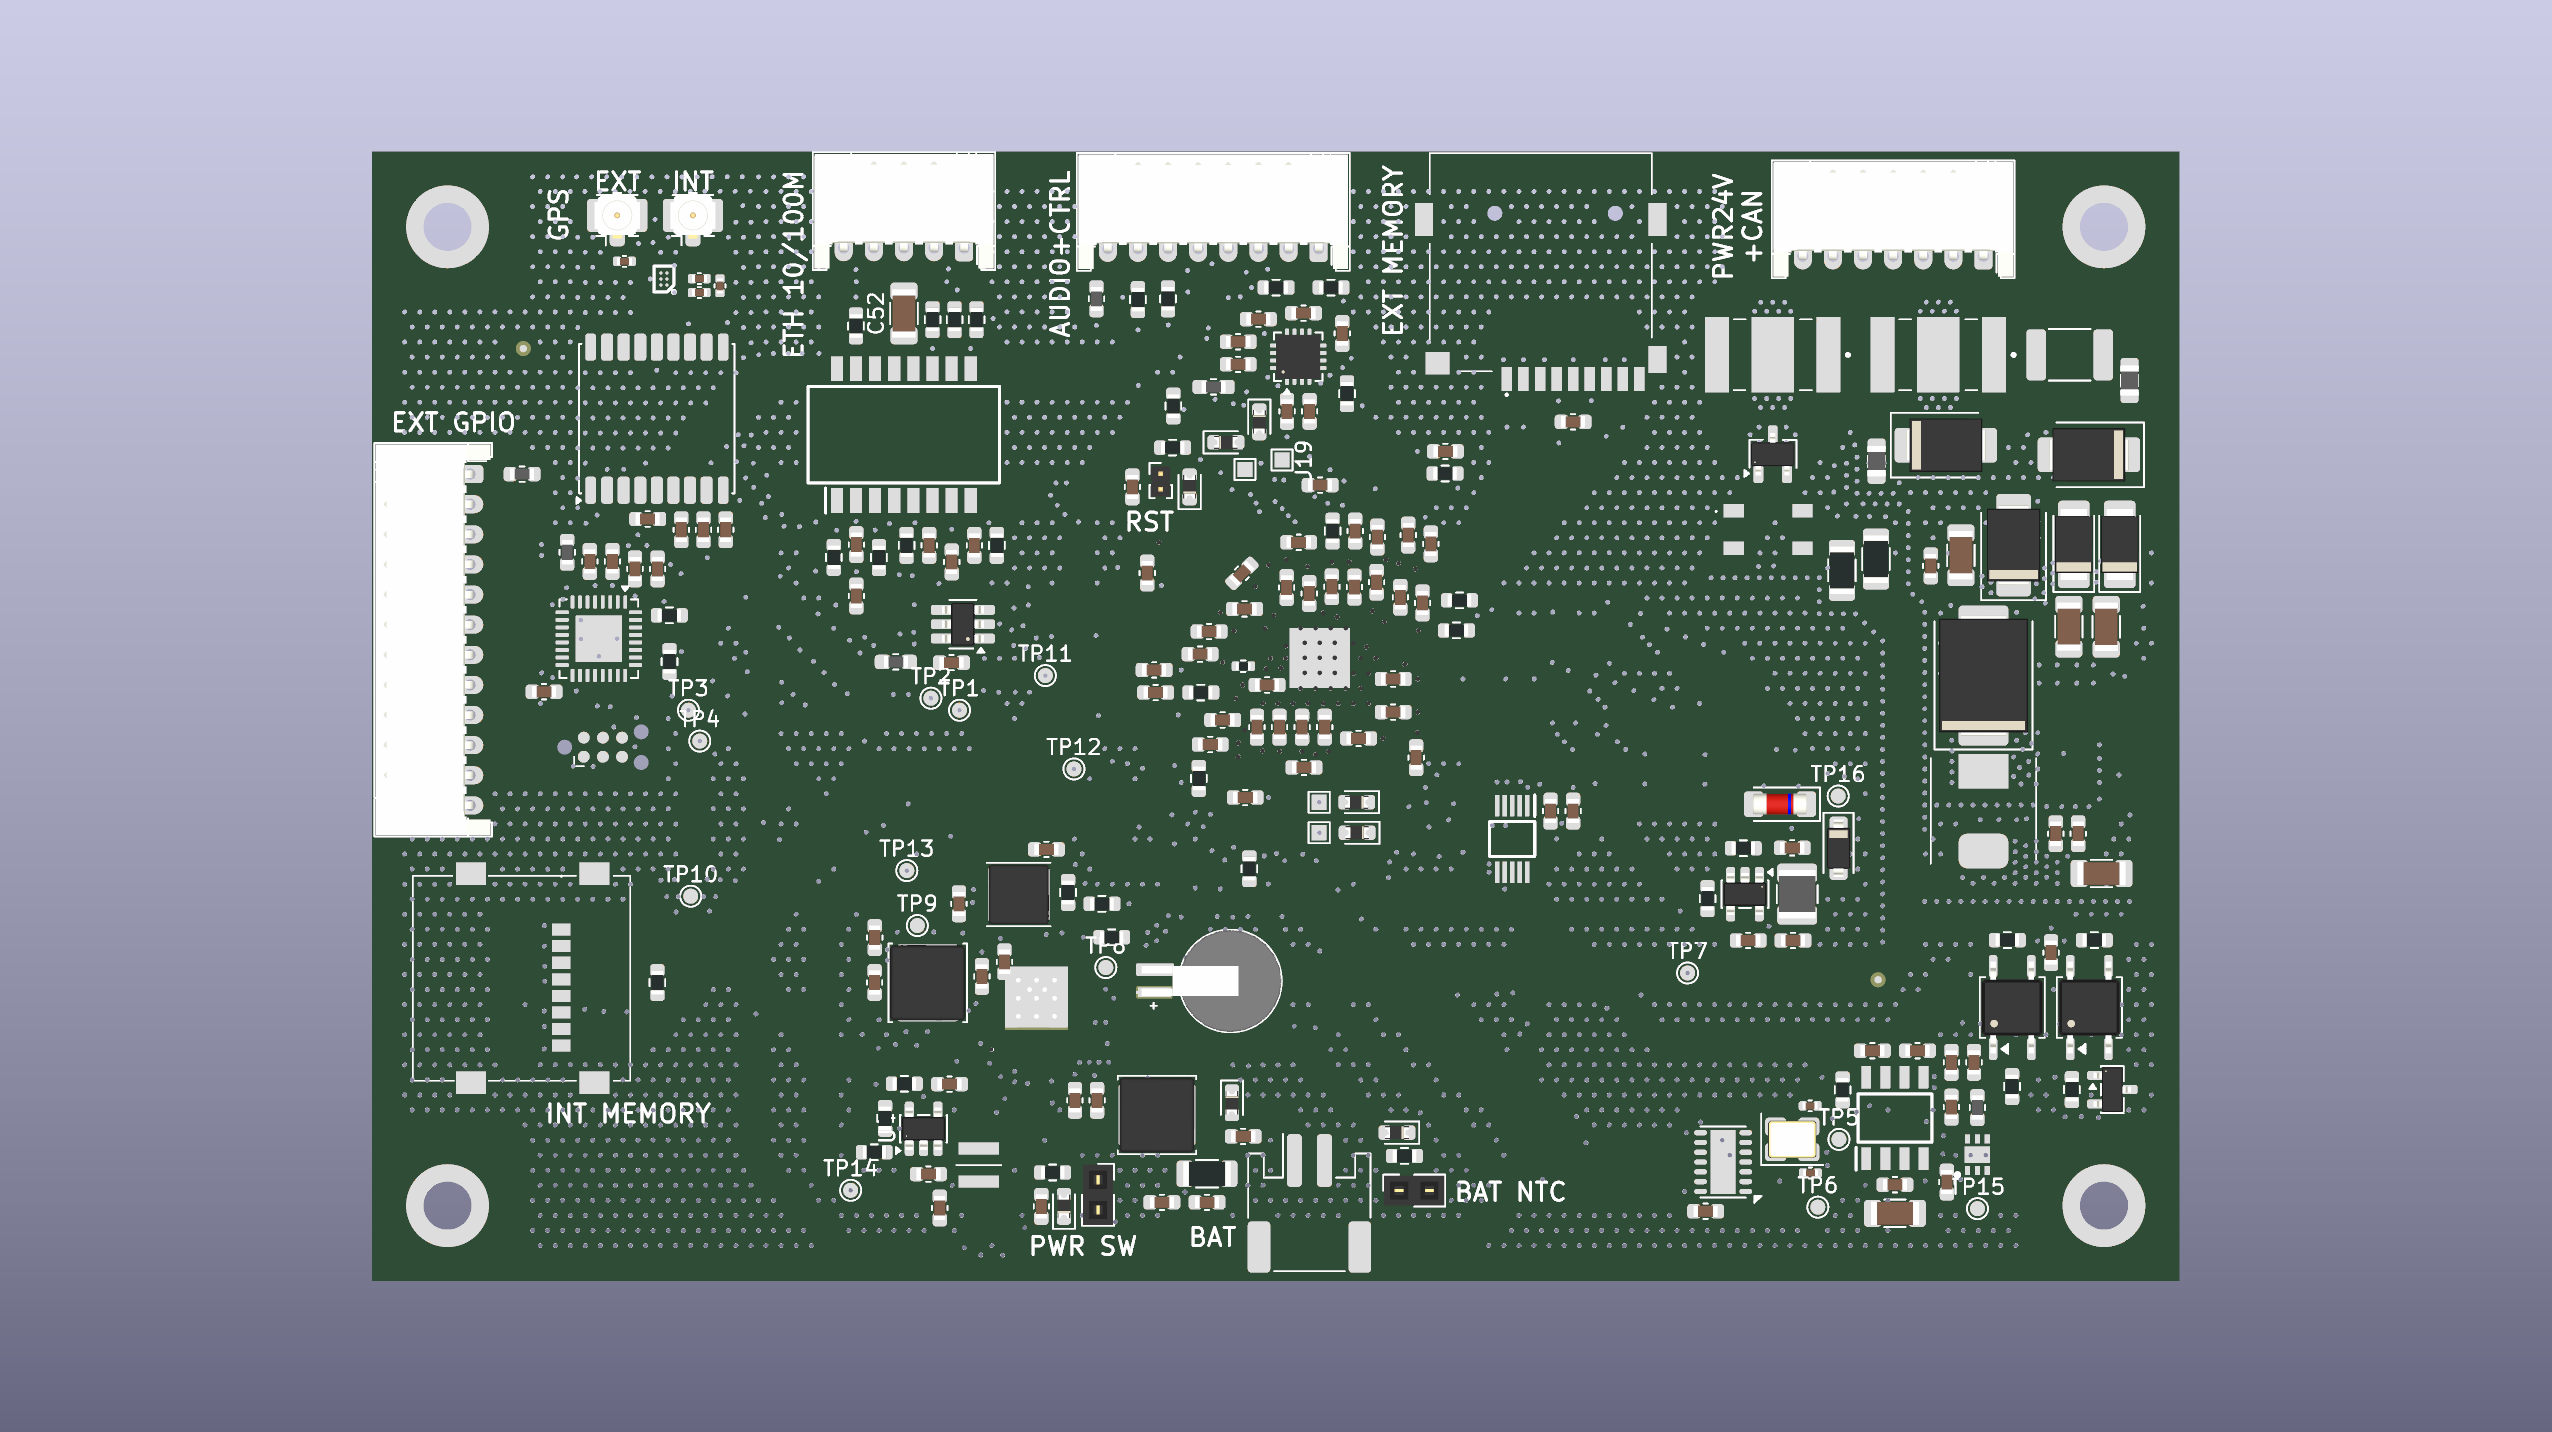The width and height of the screenshot is (2552, 1432).
Task: Click the top-right mounting hole
Action: [2103, 227]
